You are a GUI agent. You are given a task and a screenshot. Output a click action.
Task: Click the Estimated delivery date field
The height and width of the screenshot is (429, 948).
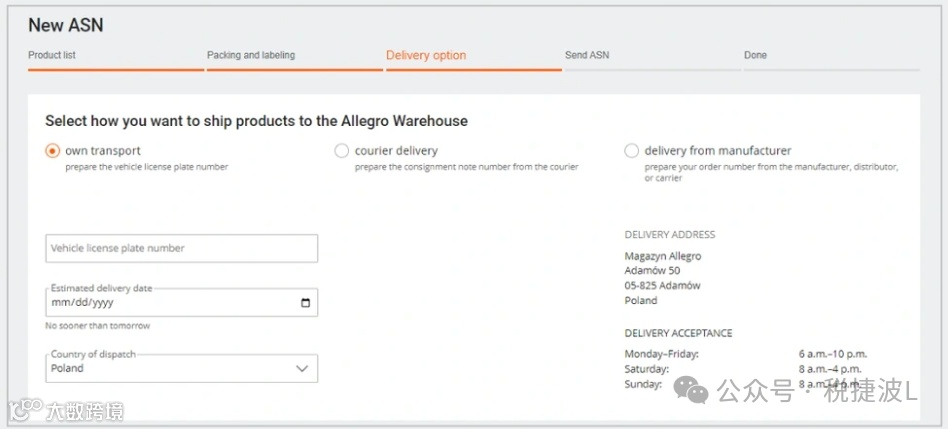[181, 302]
